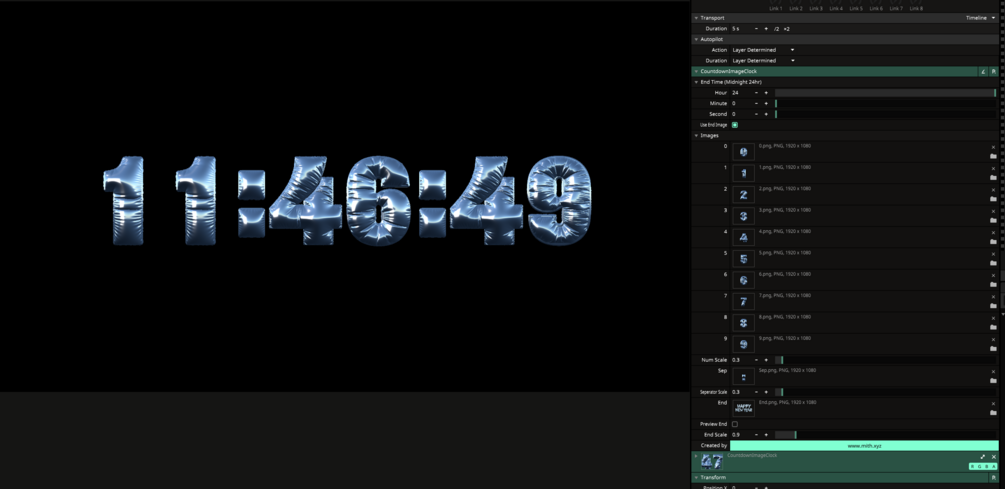Clear the 9.png image slot

click(x=993, y=340)
